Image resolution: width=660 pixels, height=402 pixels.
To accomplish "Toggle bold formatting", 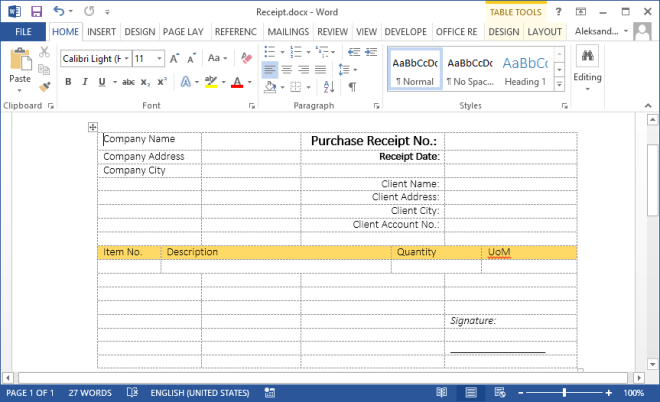I will [68, 82].
